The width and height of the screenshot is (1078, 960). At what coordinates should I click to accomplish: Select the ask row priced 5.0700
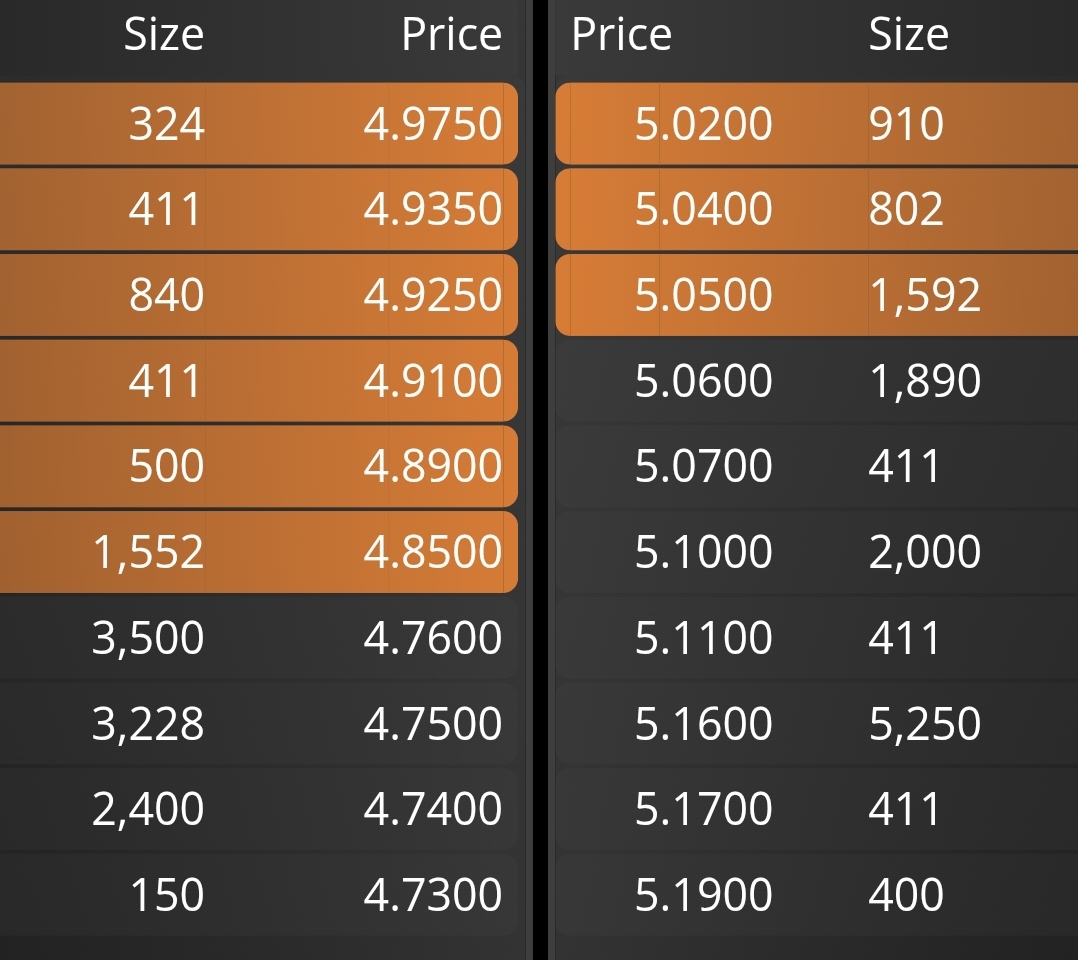click(817, 466)
